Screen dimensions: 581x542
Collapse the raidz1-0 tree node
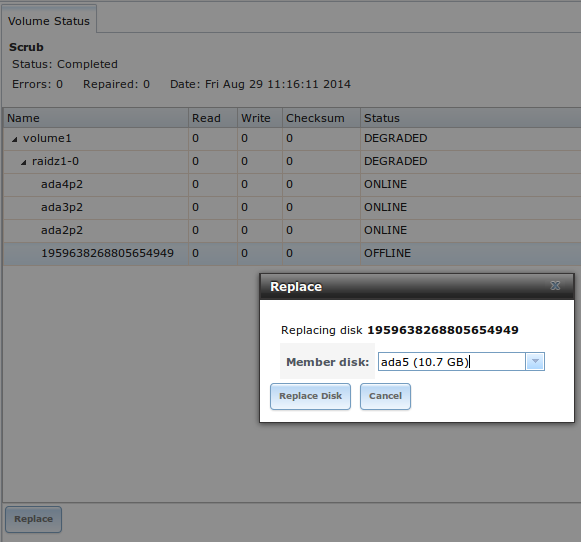tap(23, 162)
